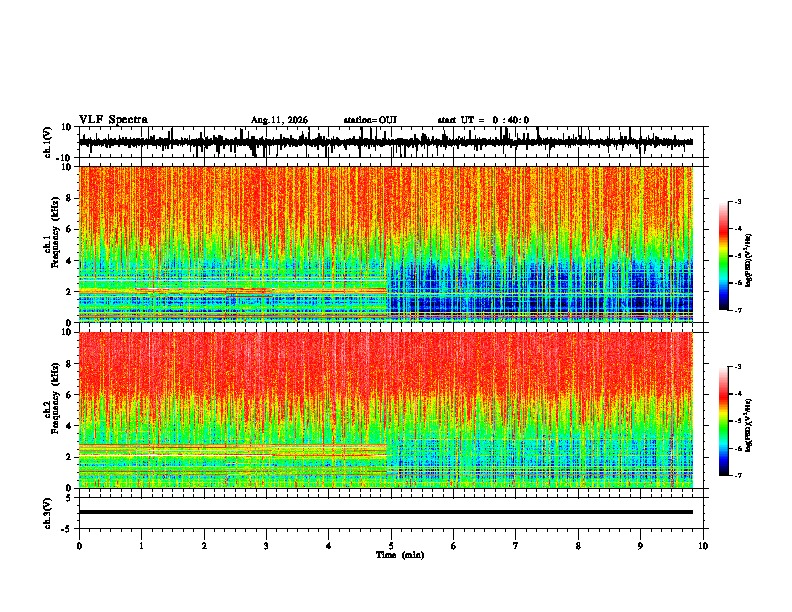Click ch.2 frequency axis '2' kHz label
The height and width of the screenshot is (612, 792).
point(69,457)
